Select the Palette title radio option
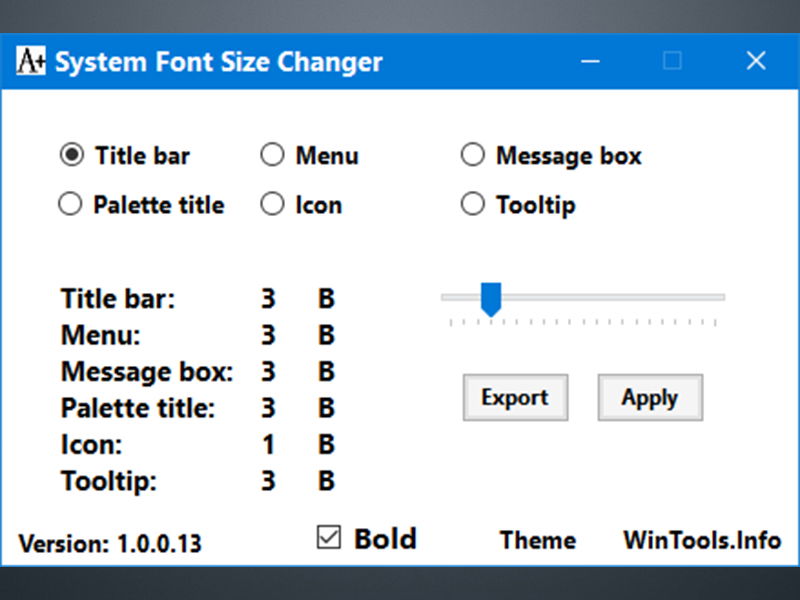 click(x=71, y=205)
